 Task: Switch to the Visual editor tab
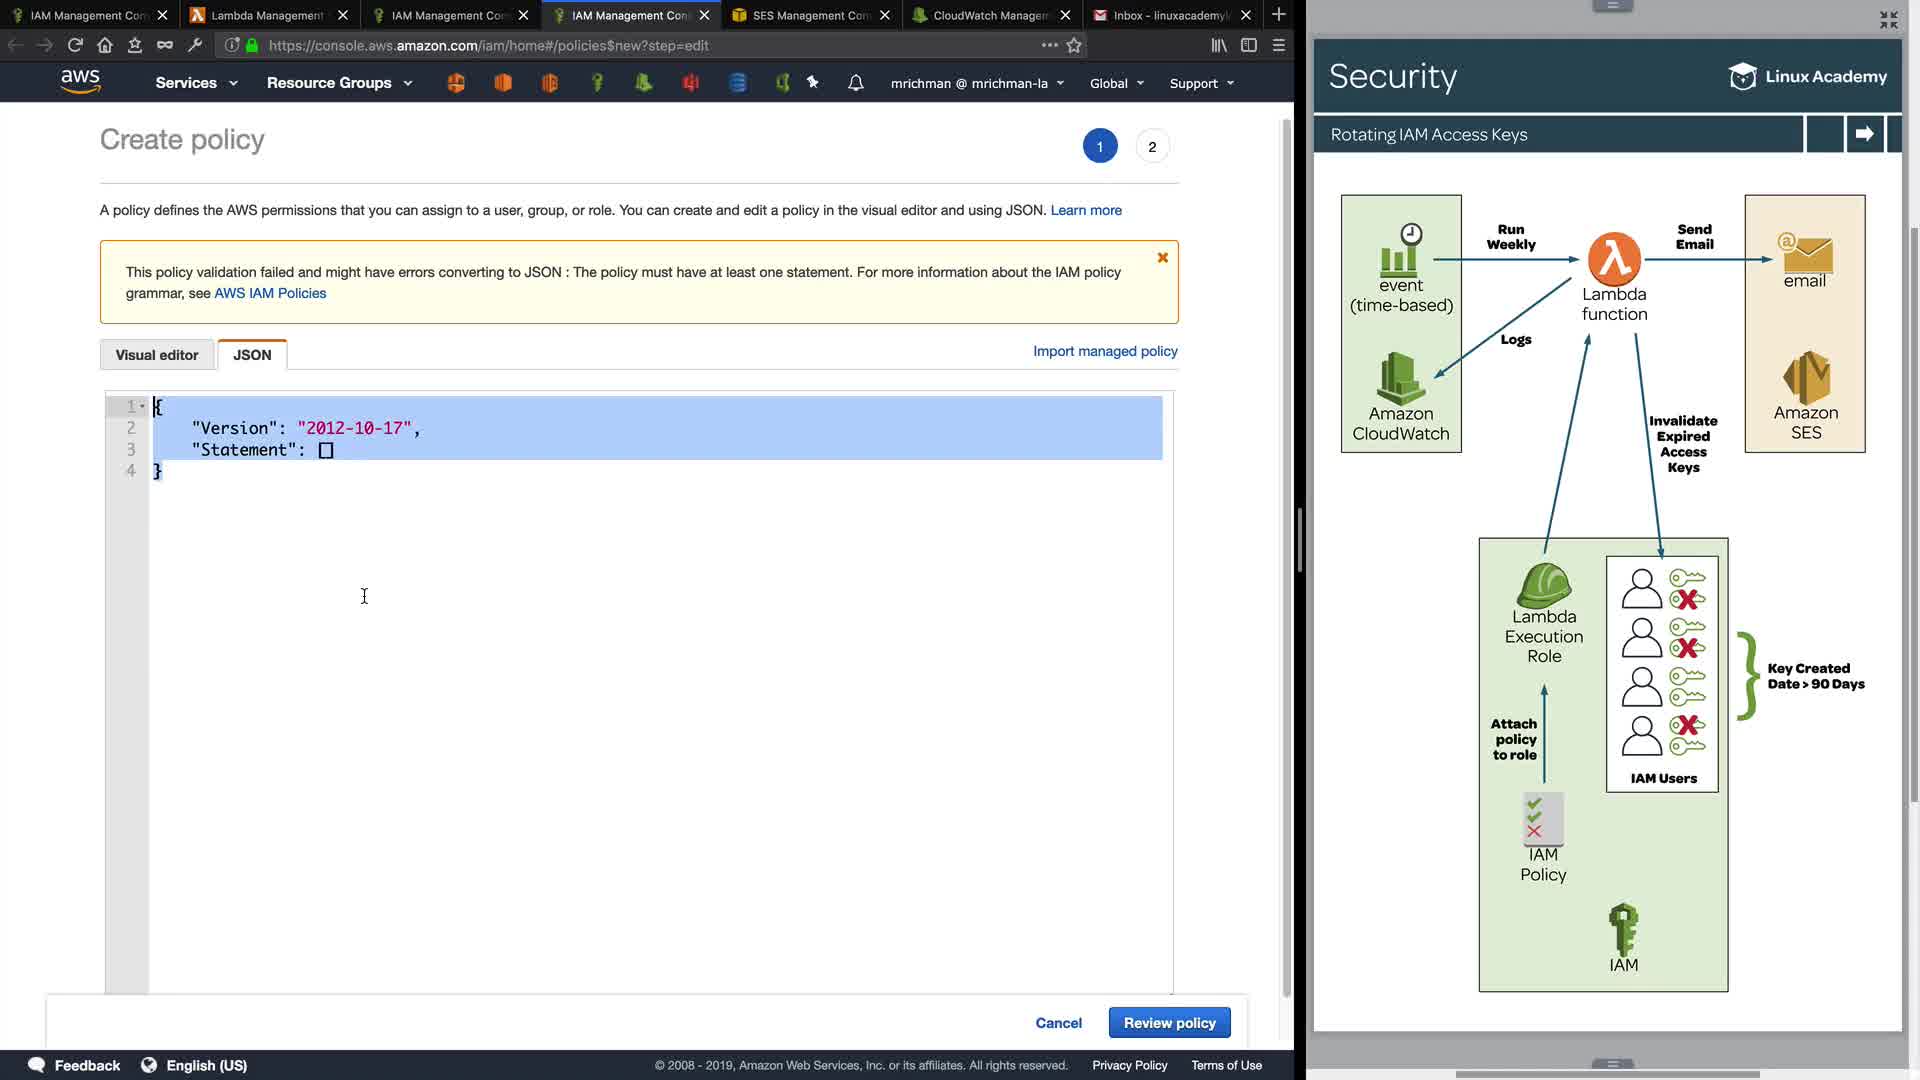coord(157,355)
